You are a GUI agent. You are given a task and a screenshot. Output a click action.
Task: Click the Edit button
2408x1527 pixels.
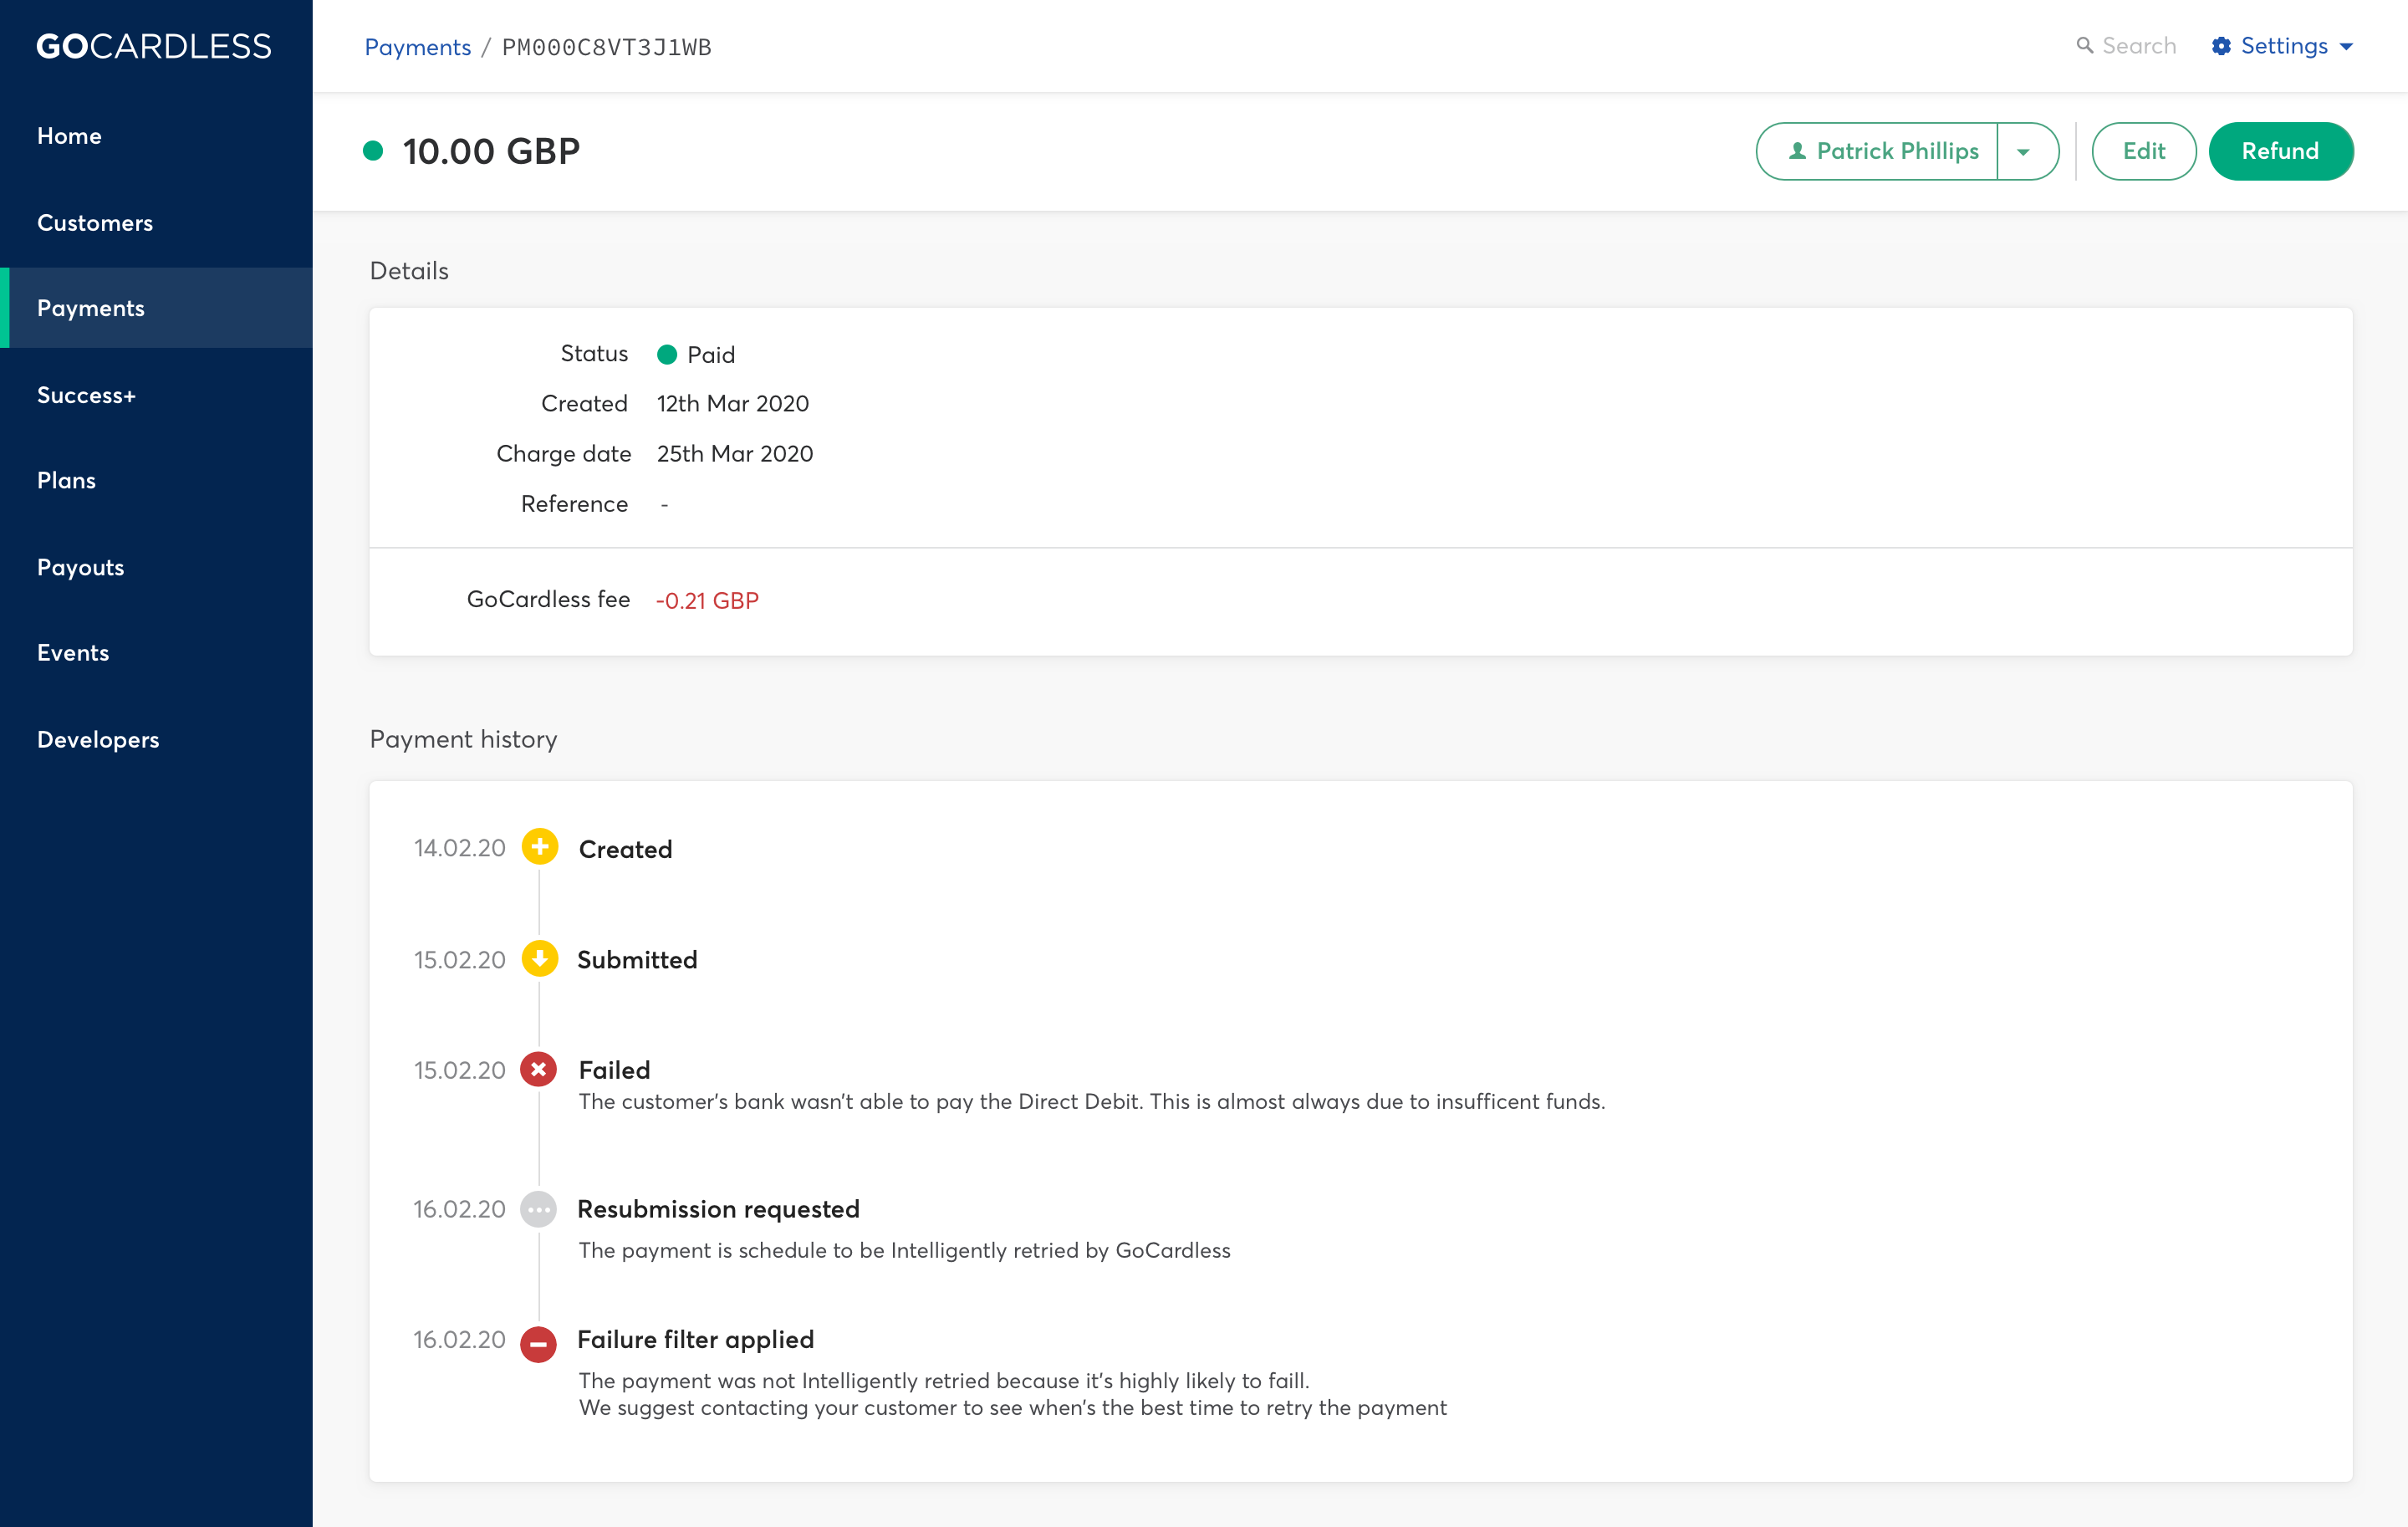point(2143,151)
